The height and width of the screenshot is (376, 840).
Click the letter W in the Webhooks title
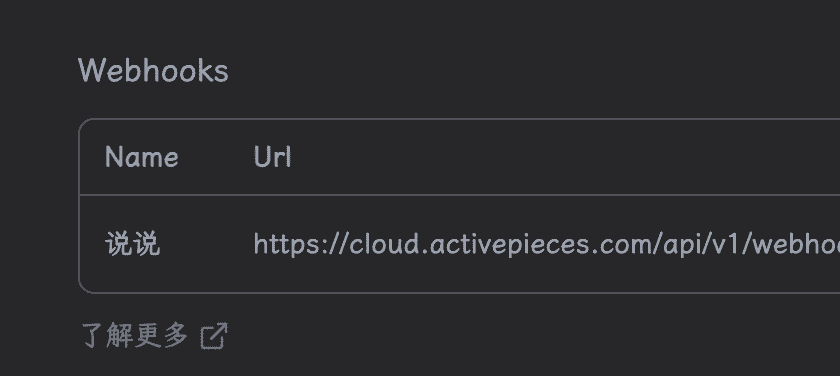pos(91,71)
